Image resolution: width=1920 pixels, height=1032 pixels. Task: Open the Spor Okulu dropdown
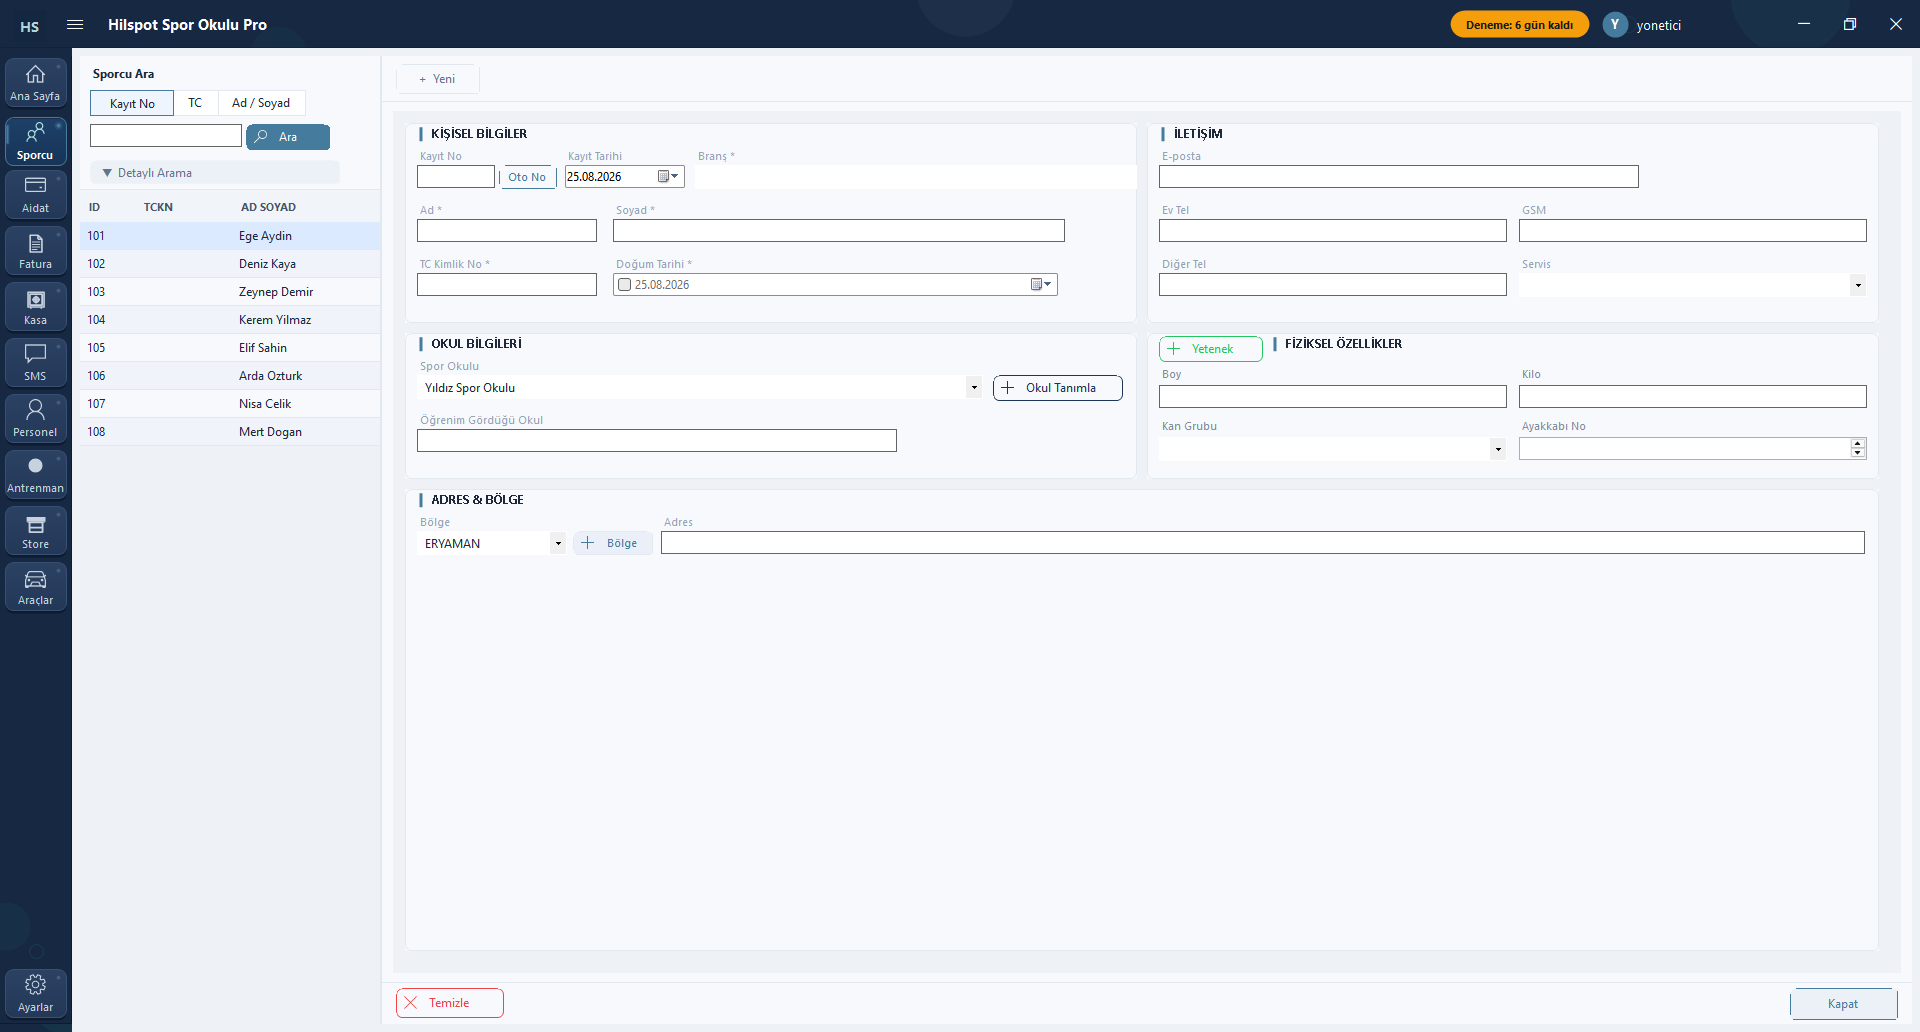pos(973,388)
